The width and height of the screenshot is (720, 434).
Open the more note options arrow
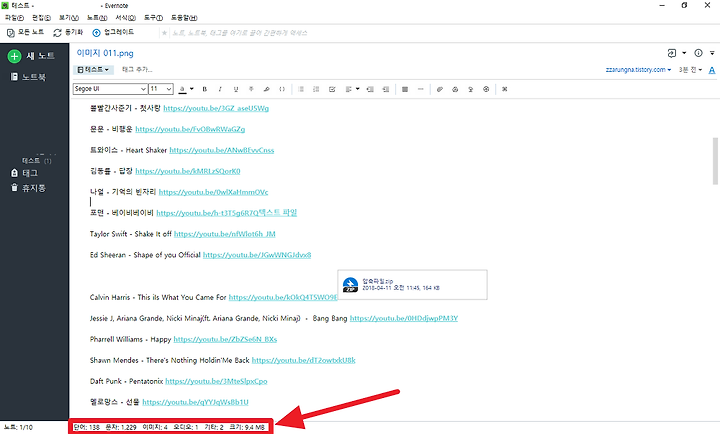pyautogui.click(x=712, y=53)
